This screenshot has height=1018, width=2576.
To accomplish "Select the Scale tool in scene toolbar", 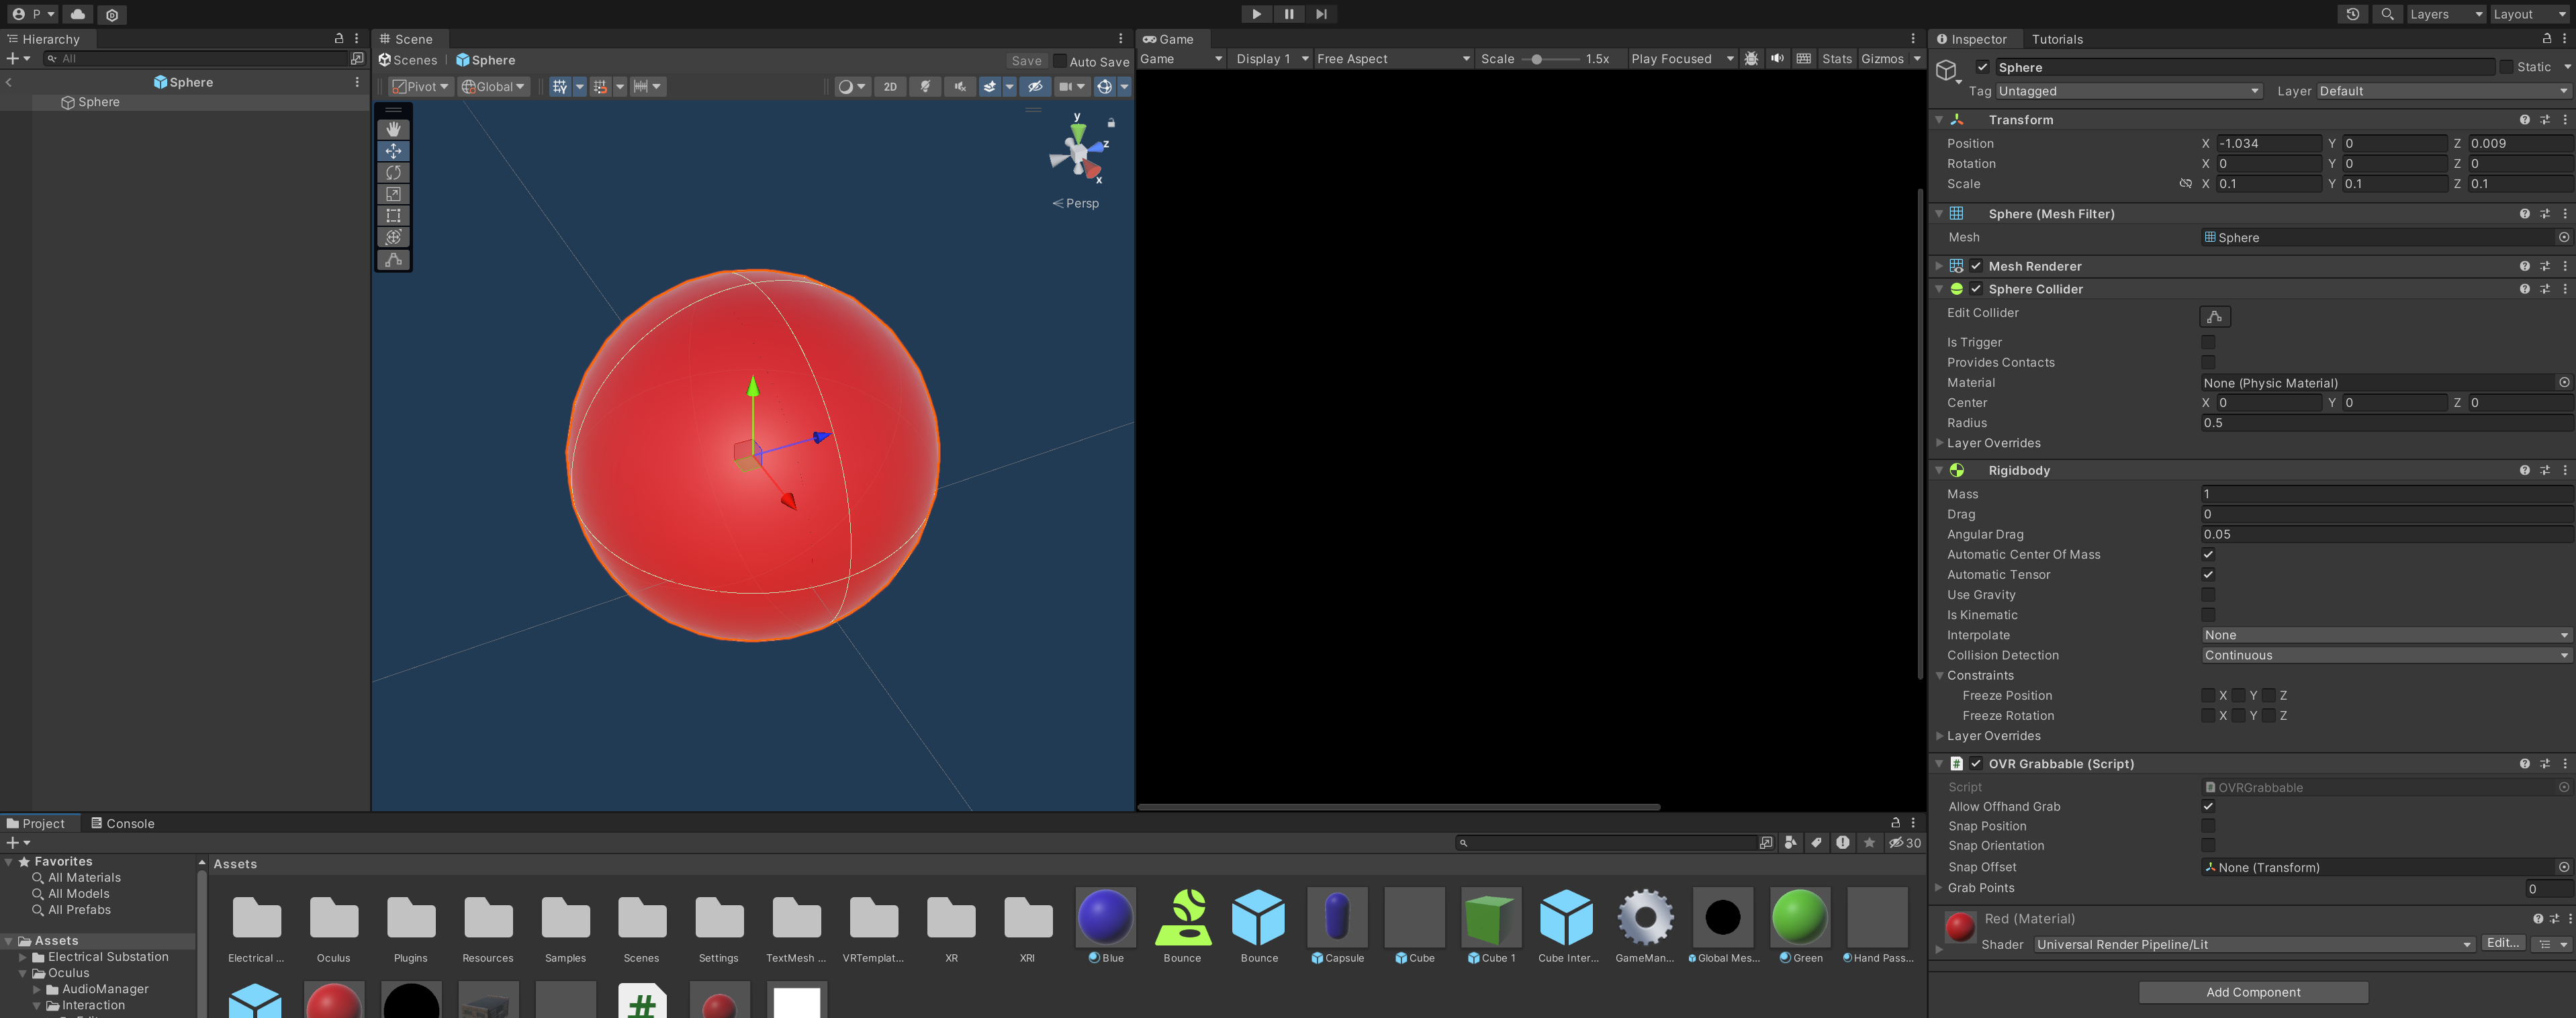I will [x=393, y=194].
